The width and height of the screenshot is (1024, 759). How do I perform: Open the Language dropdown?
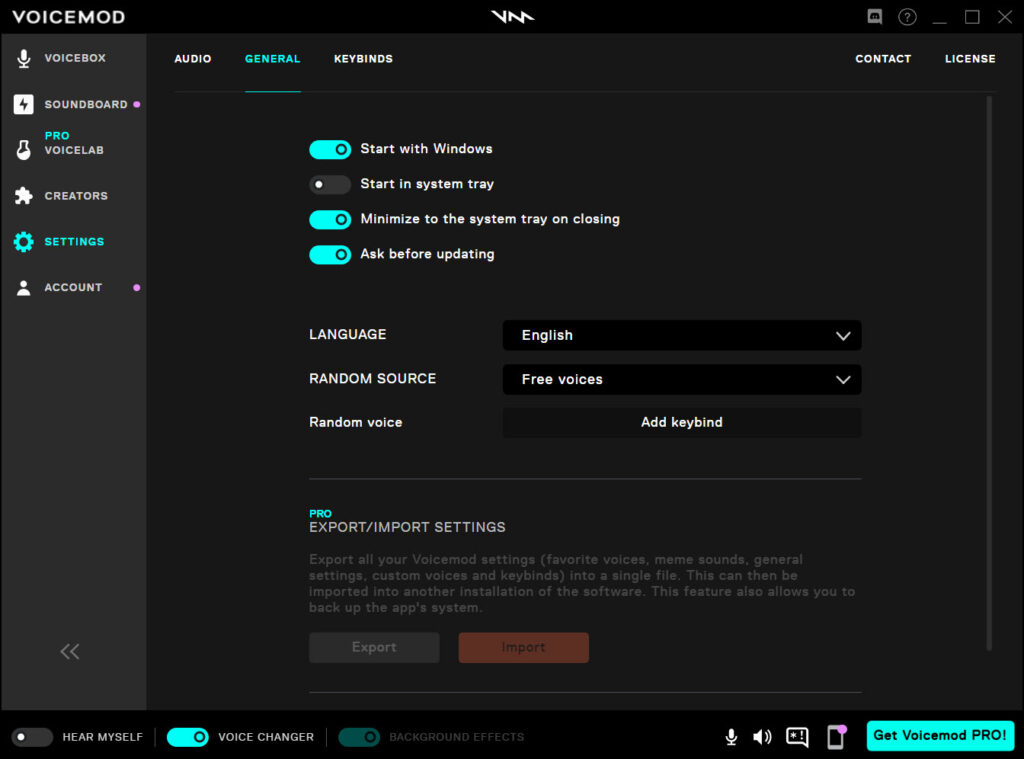(682, 335)
